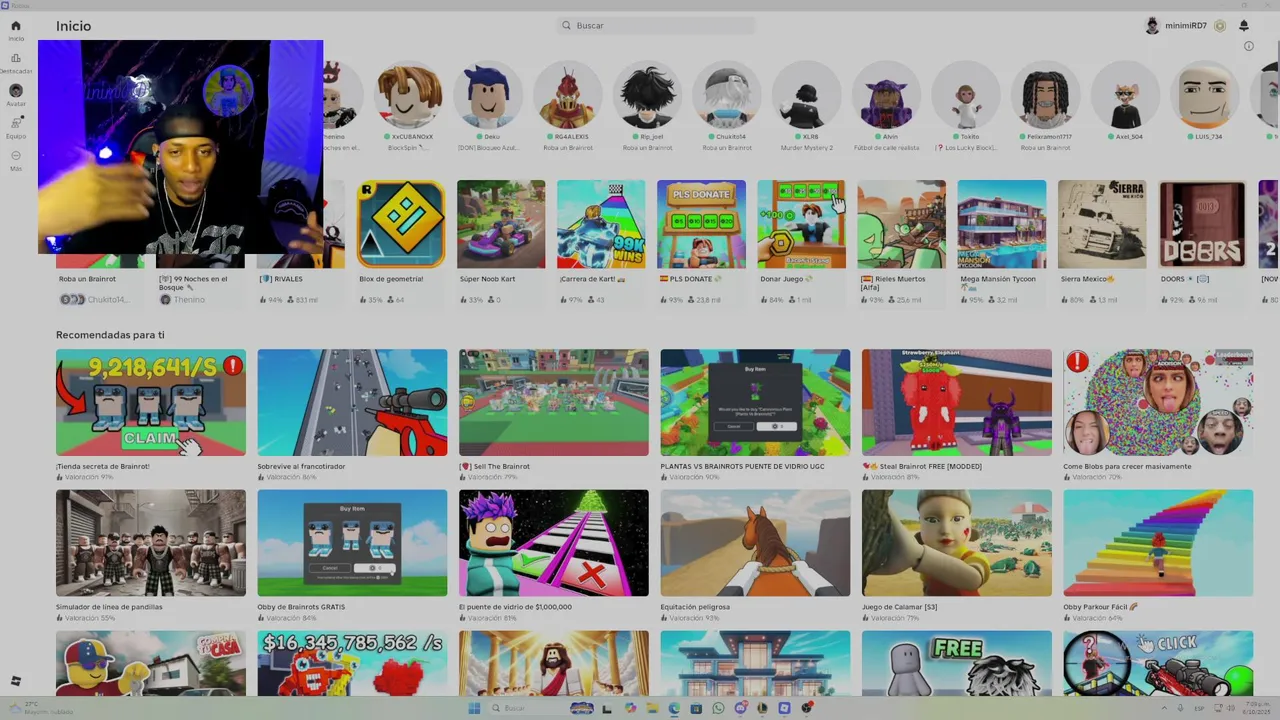Open the Sierra Mexico game tile
This screenshot has height=720, width=1280.
click(1102, 224)
